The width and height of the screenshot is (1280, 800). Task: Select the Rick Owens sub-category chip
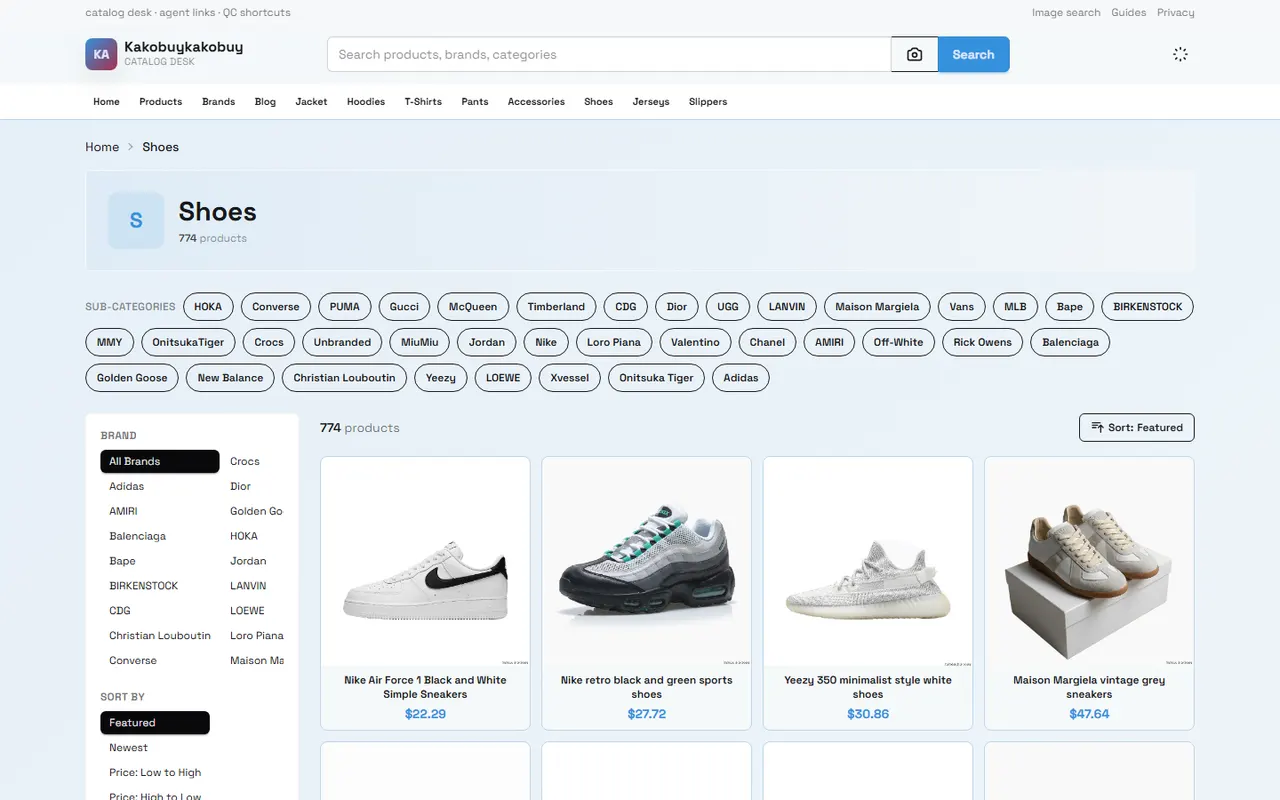pyautogui.click(x=982, y=342)
